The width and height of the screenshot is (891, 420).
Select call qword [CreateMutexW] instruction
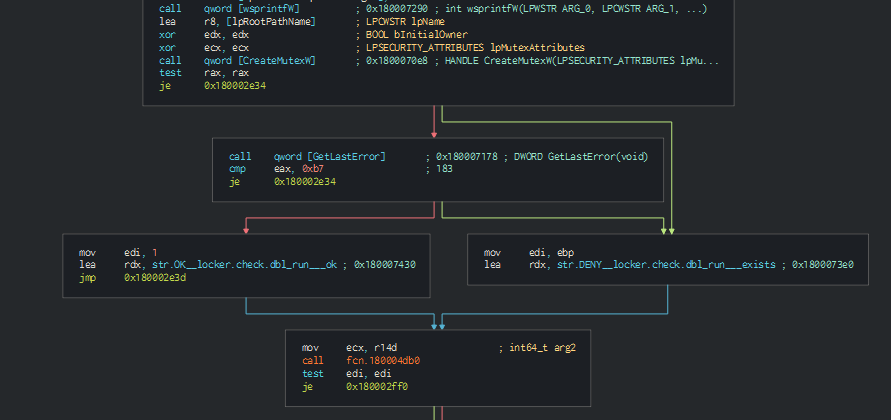pyautogui.click(x=238, y=60)
